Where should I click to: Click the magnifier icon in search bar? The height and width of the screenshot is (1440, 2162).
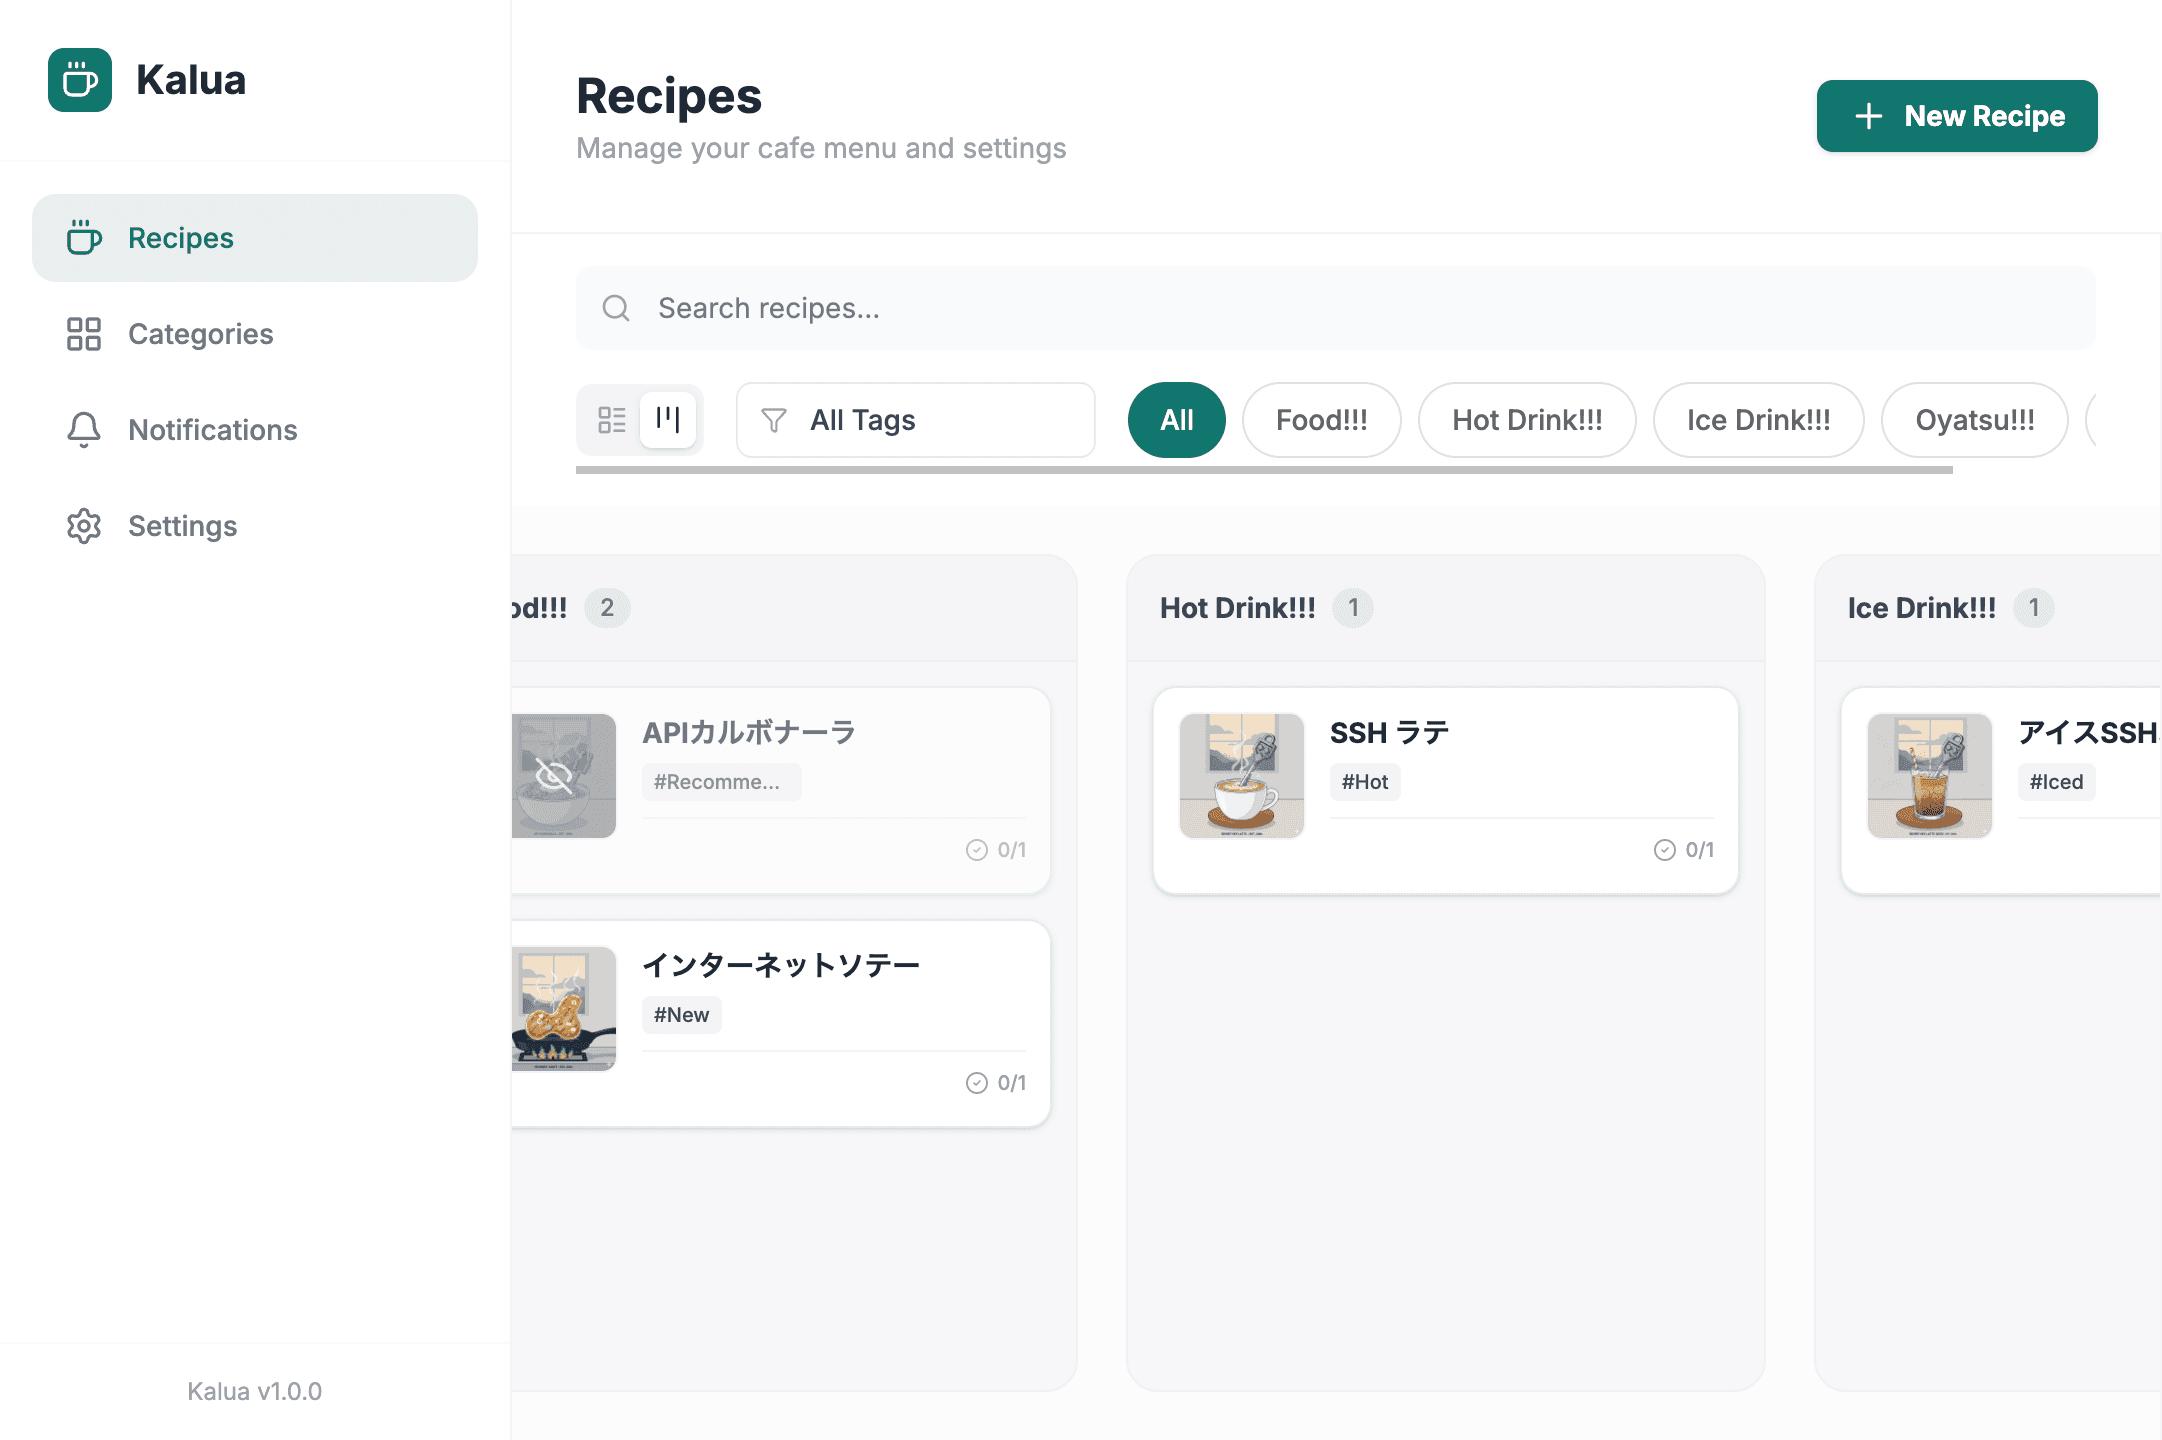pos(616,308)
